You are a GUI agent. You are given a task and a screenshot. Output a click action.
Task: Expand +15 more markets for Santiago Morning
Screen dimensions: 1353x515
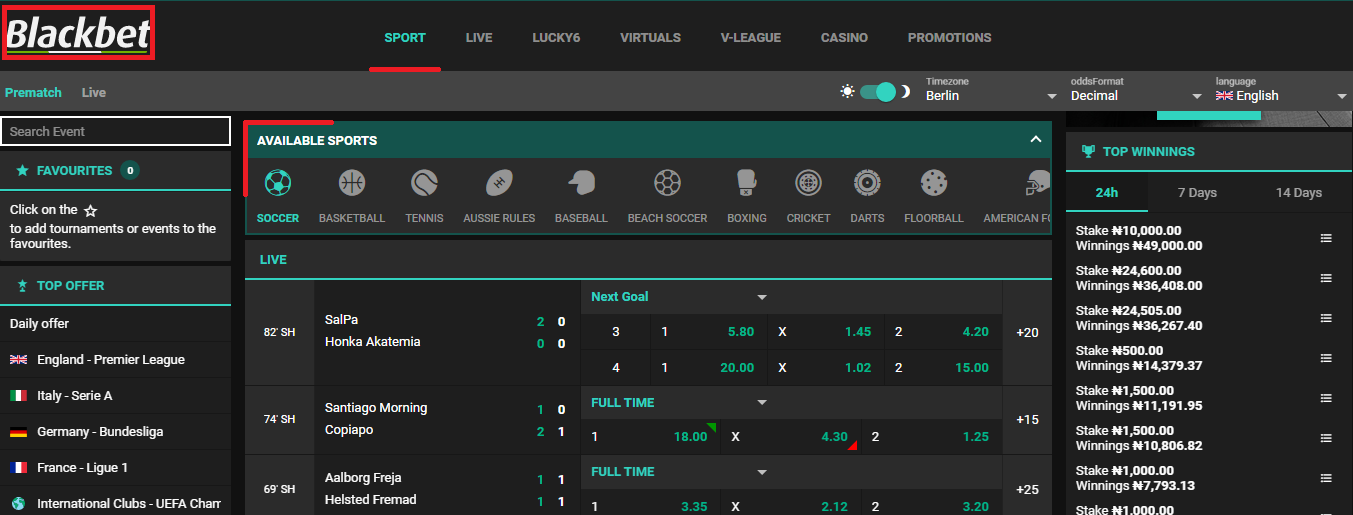(1027, 420)
